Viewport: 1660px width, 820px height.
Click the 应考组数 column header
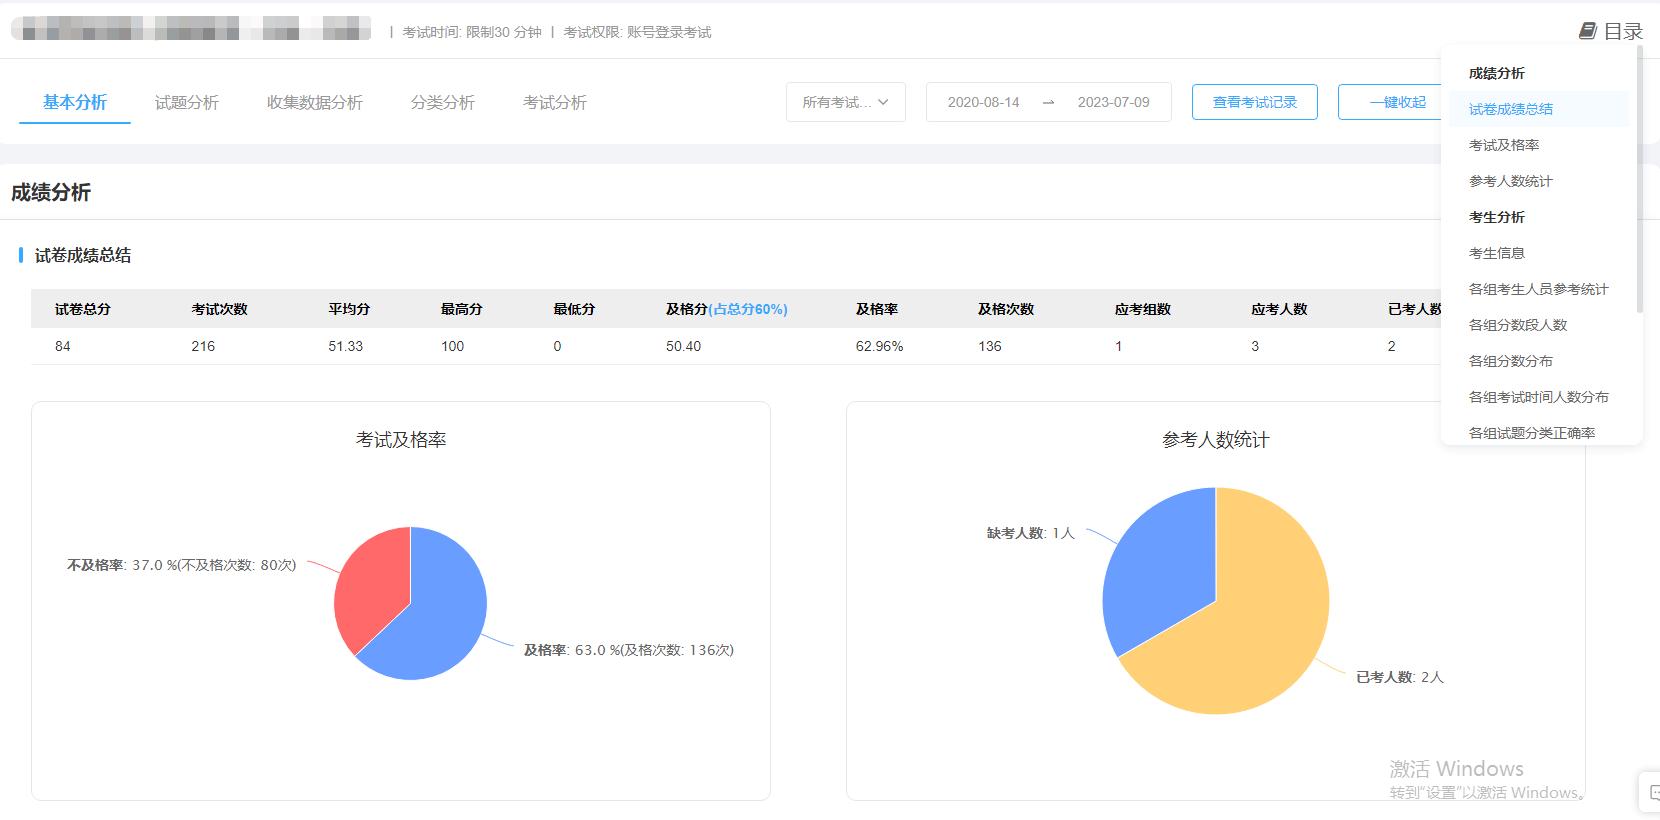pos(1143,309)
